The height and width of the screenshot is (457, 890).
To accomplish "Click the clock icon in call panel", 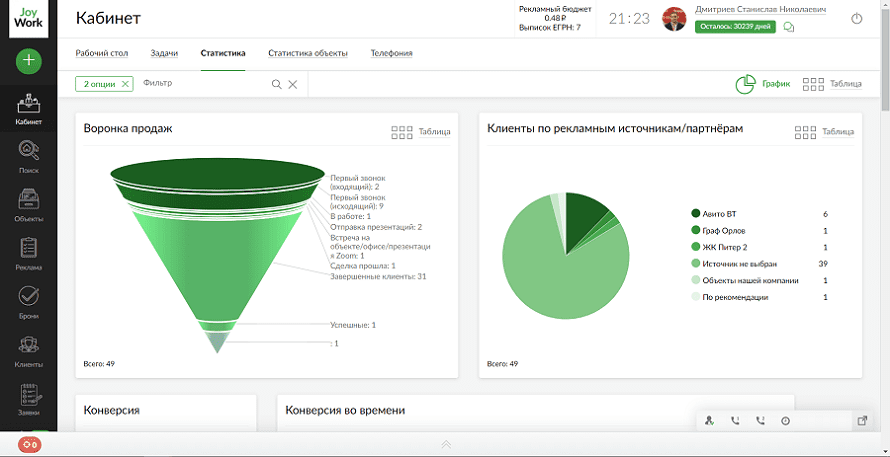I will click(x=785, y=421).
